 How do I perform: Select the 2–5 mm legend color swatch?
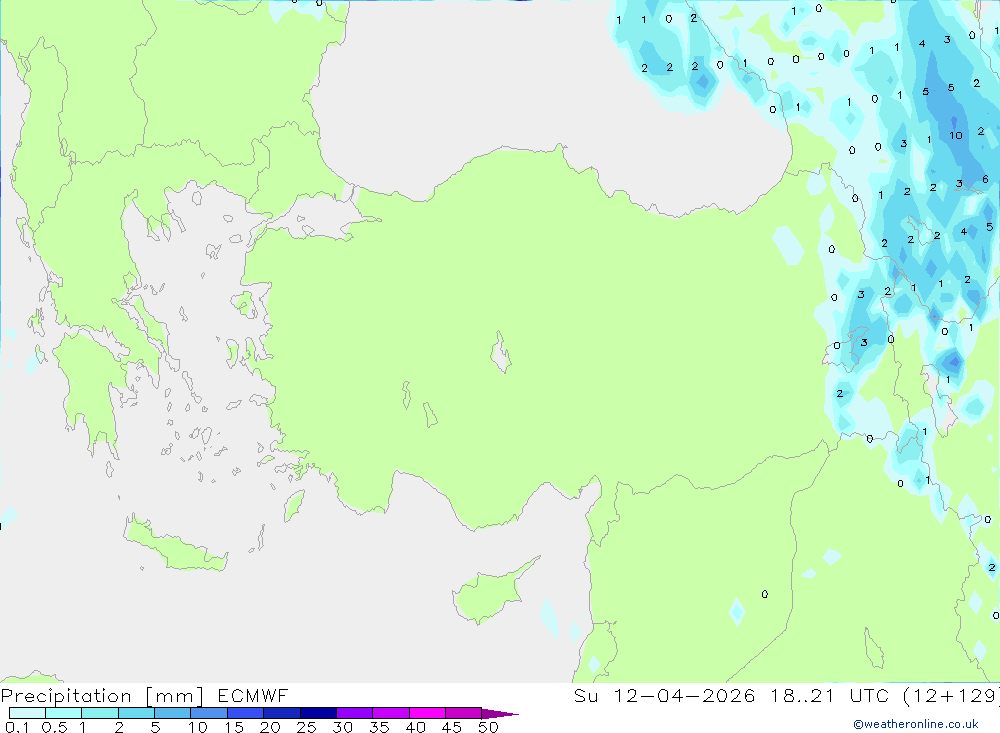tap(136, 713)
